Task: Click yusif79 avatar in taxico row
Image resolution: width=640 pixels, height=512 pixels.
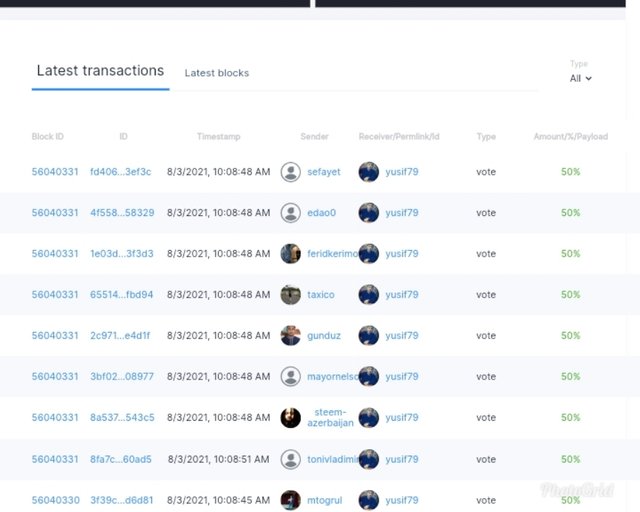Action: 369,294
